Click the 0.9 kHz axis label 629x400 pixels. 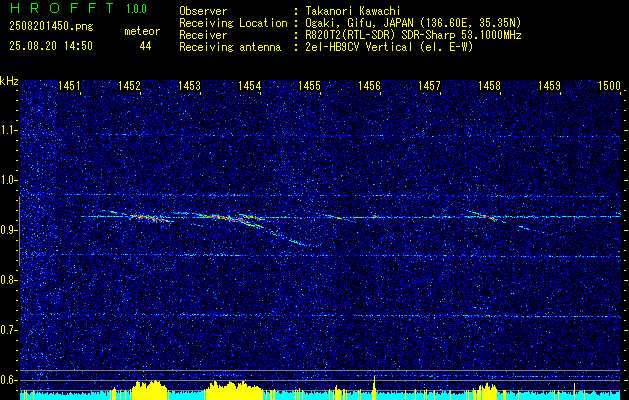click(9, 230)
